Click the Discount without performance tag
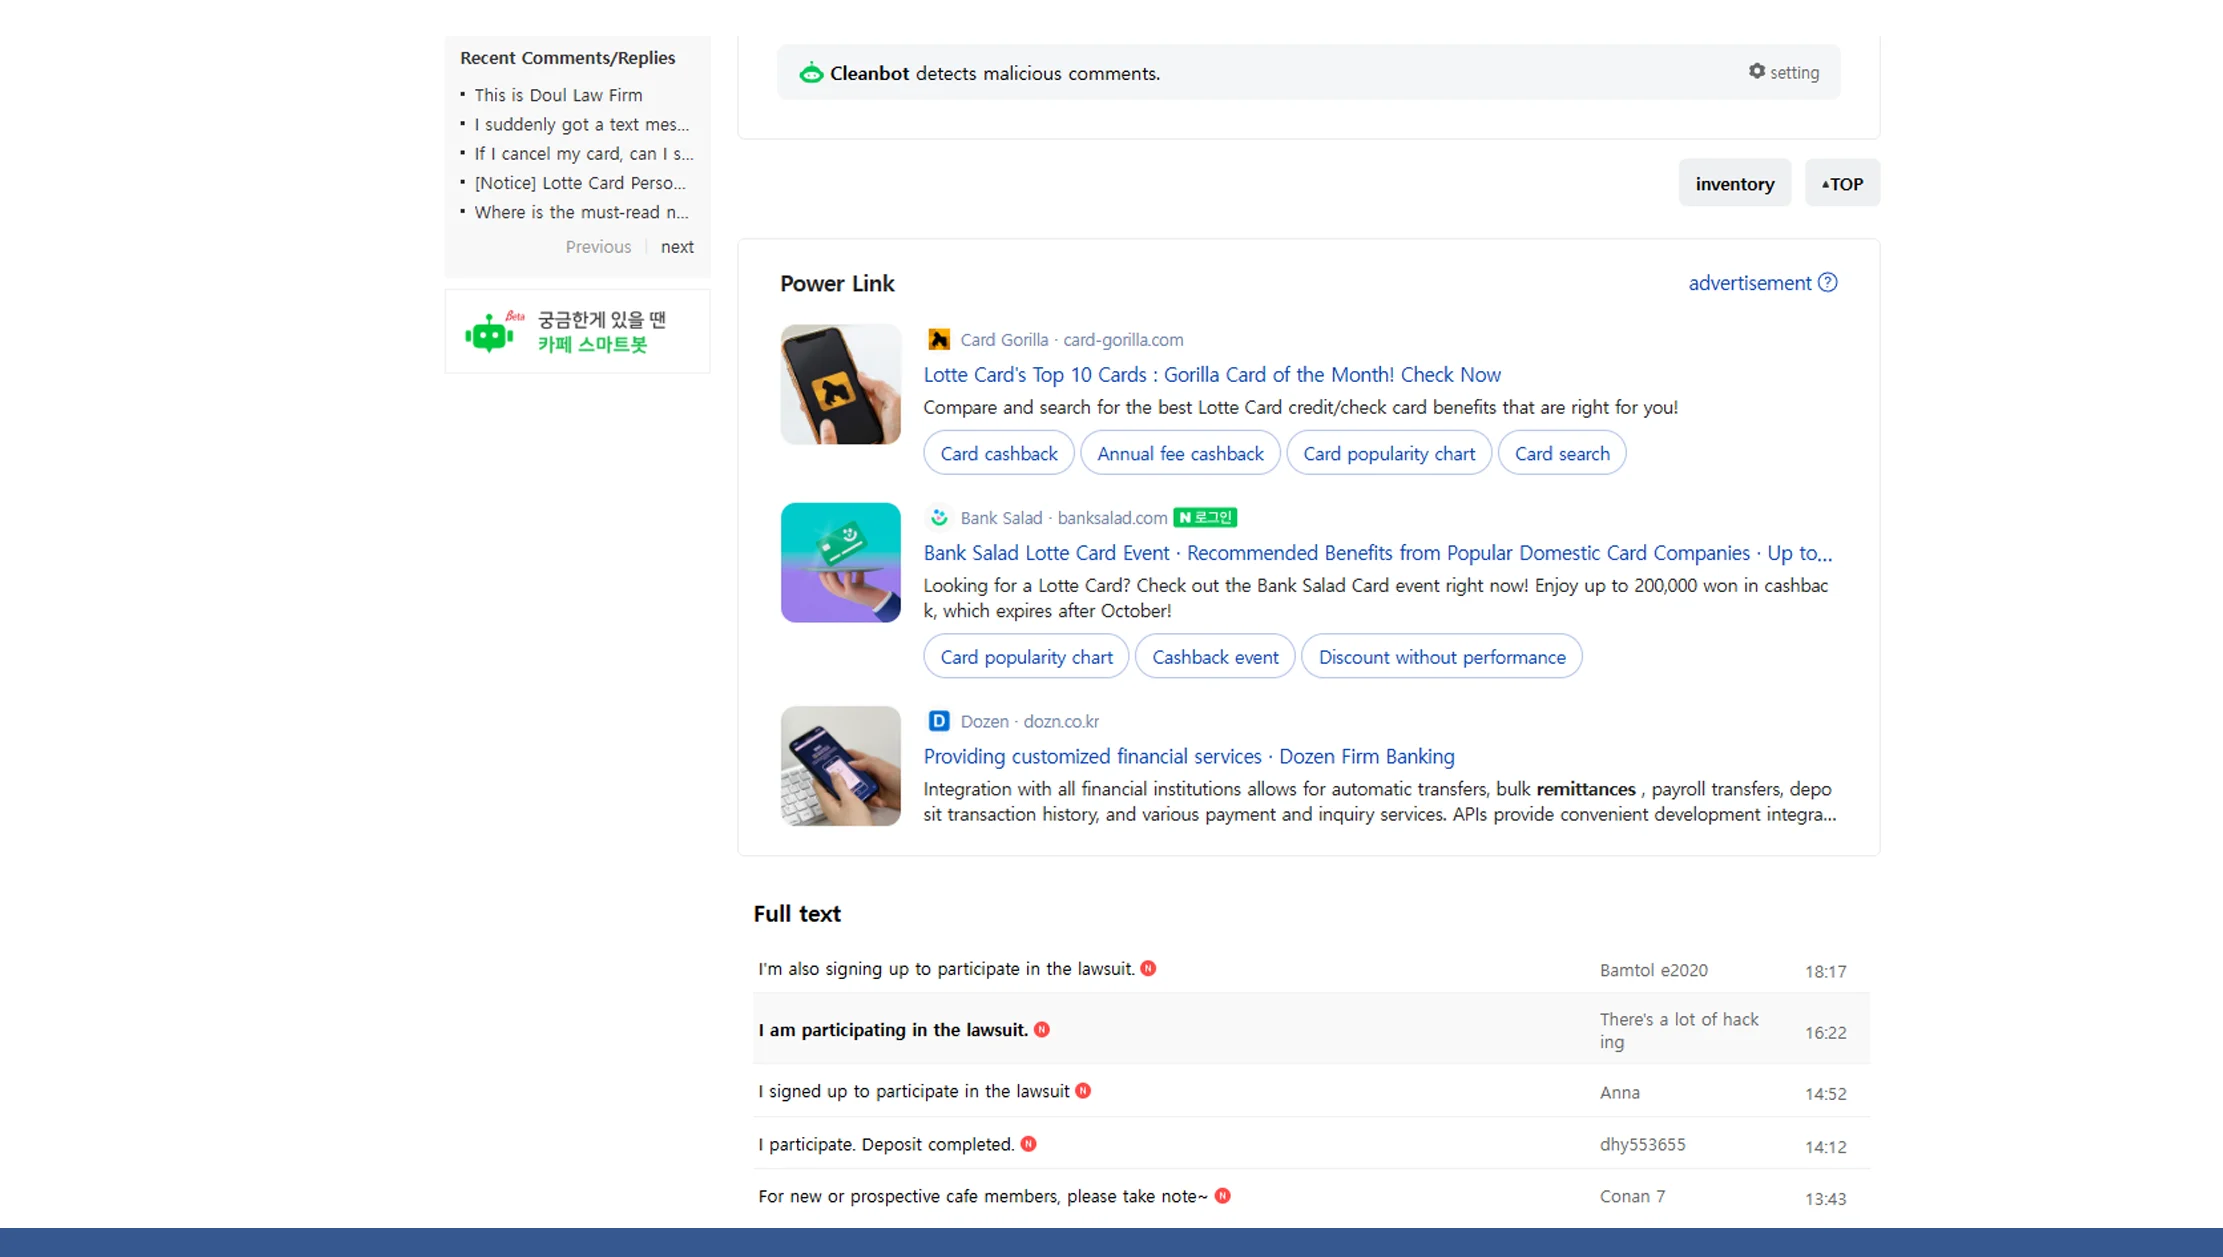2223x1257 pixels. [1441, 656]
